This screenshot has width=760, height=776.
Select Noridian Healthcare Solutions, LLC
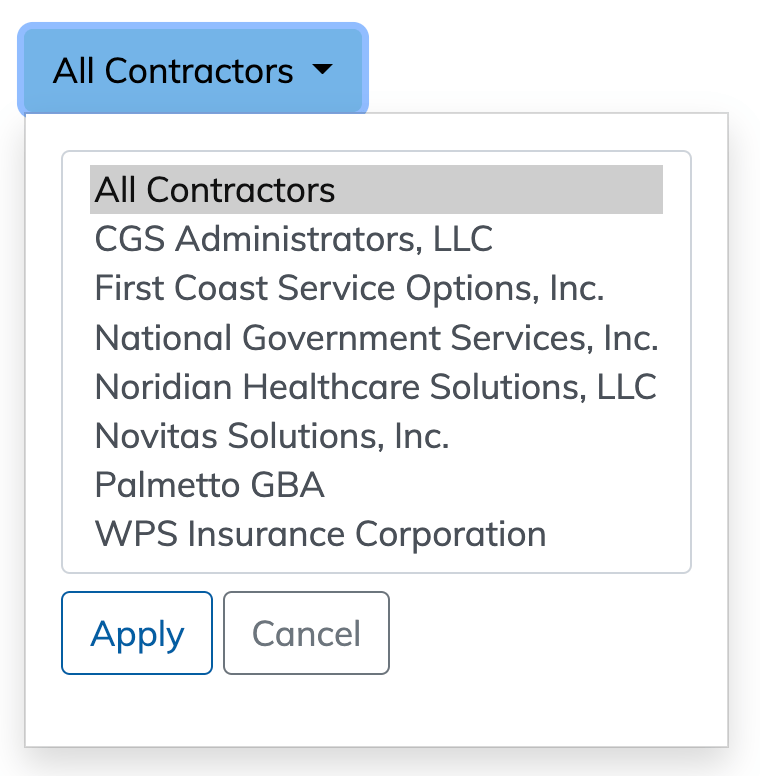pos(376,386)
